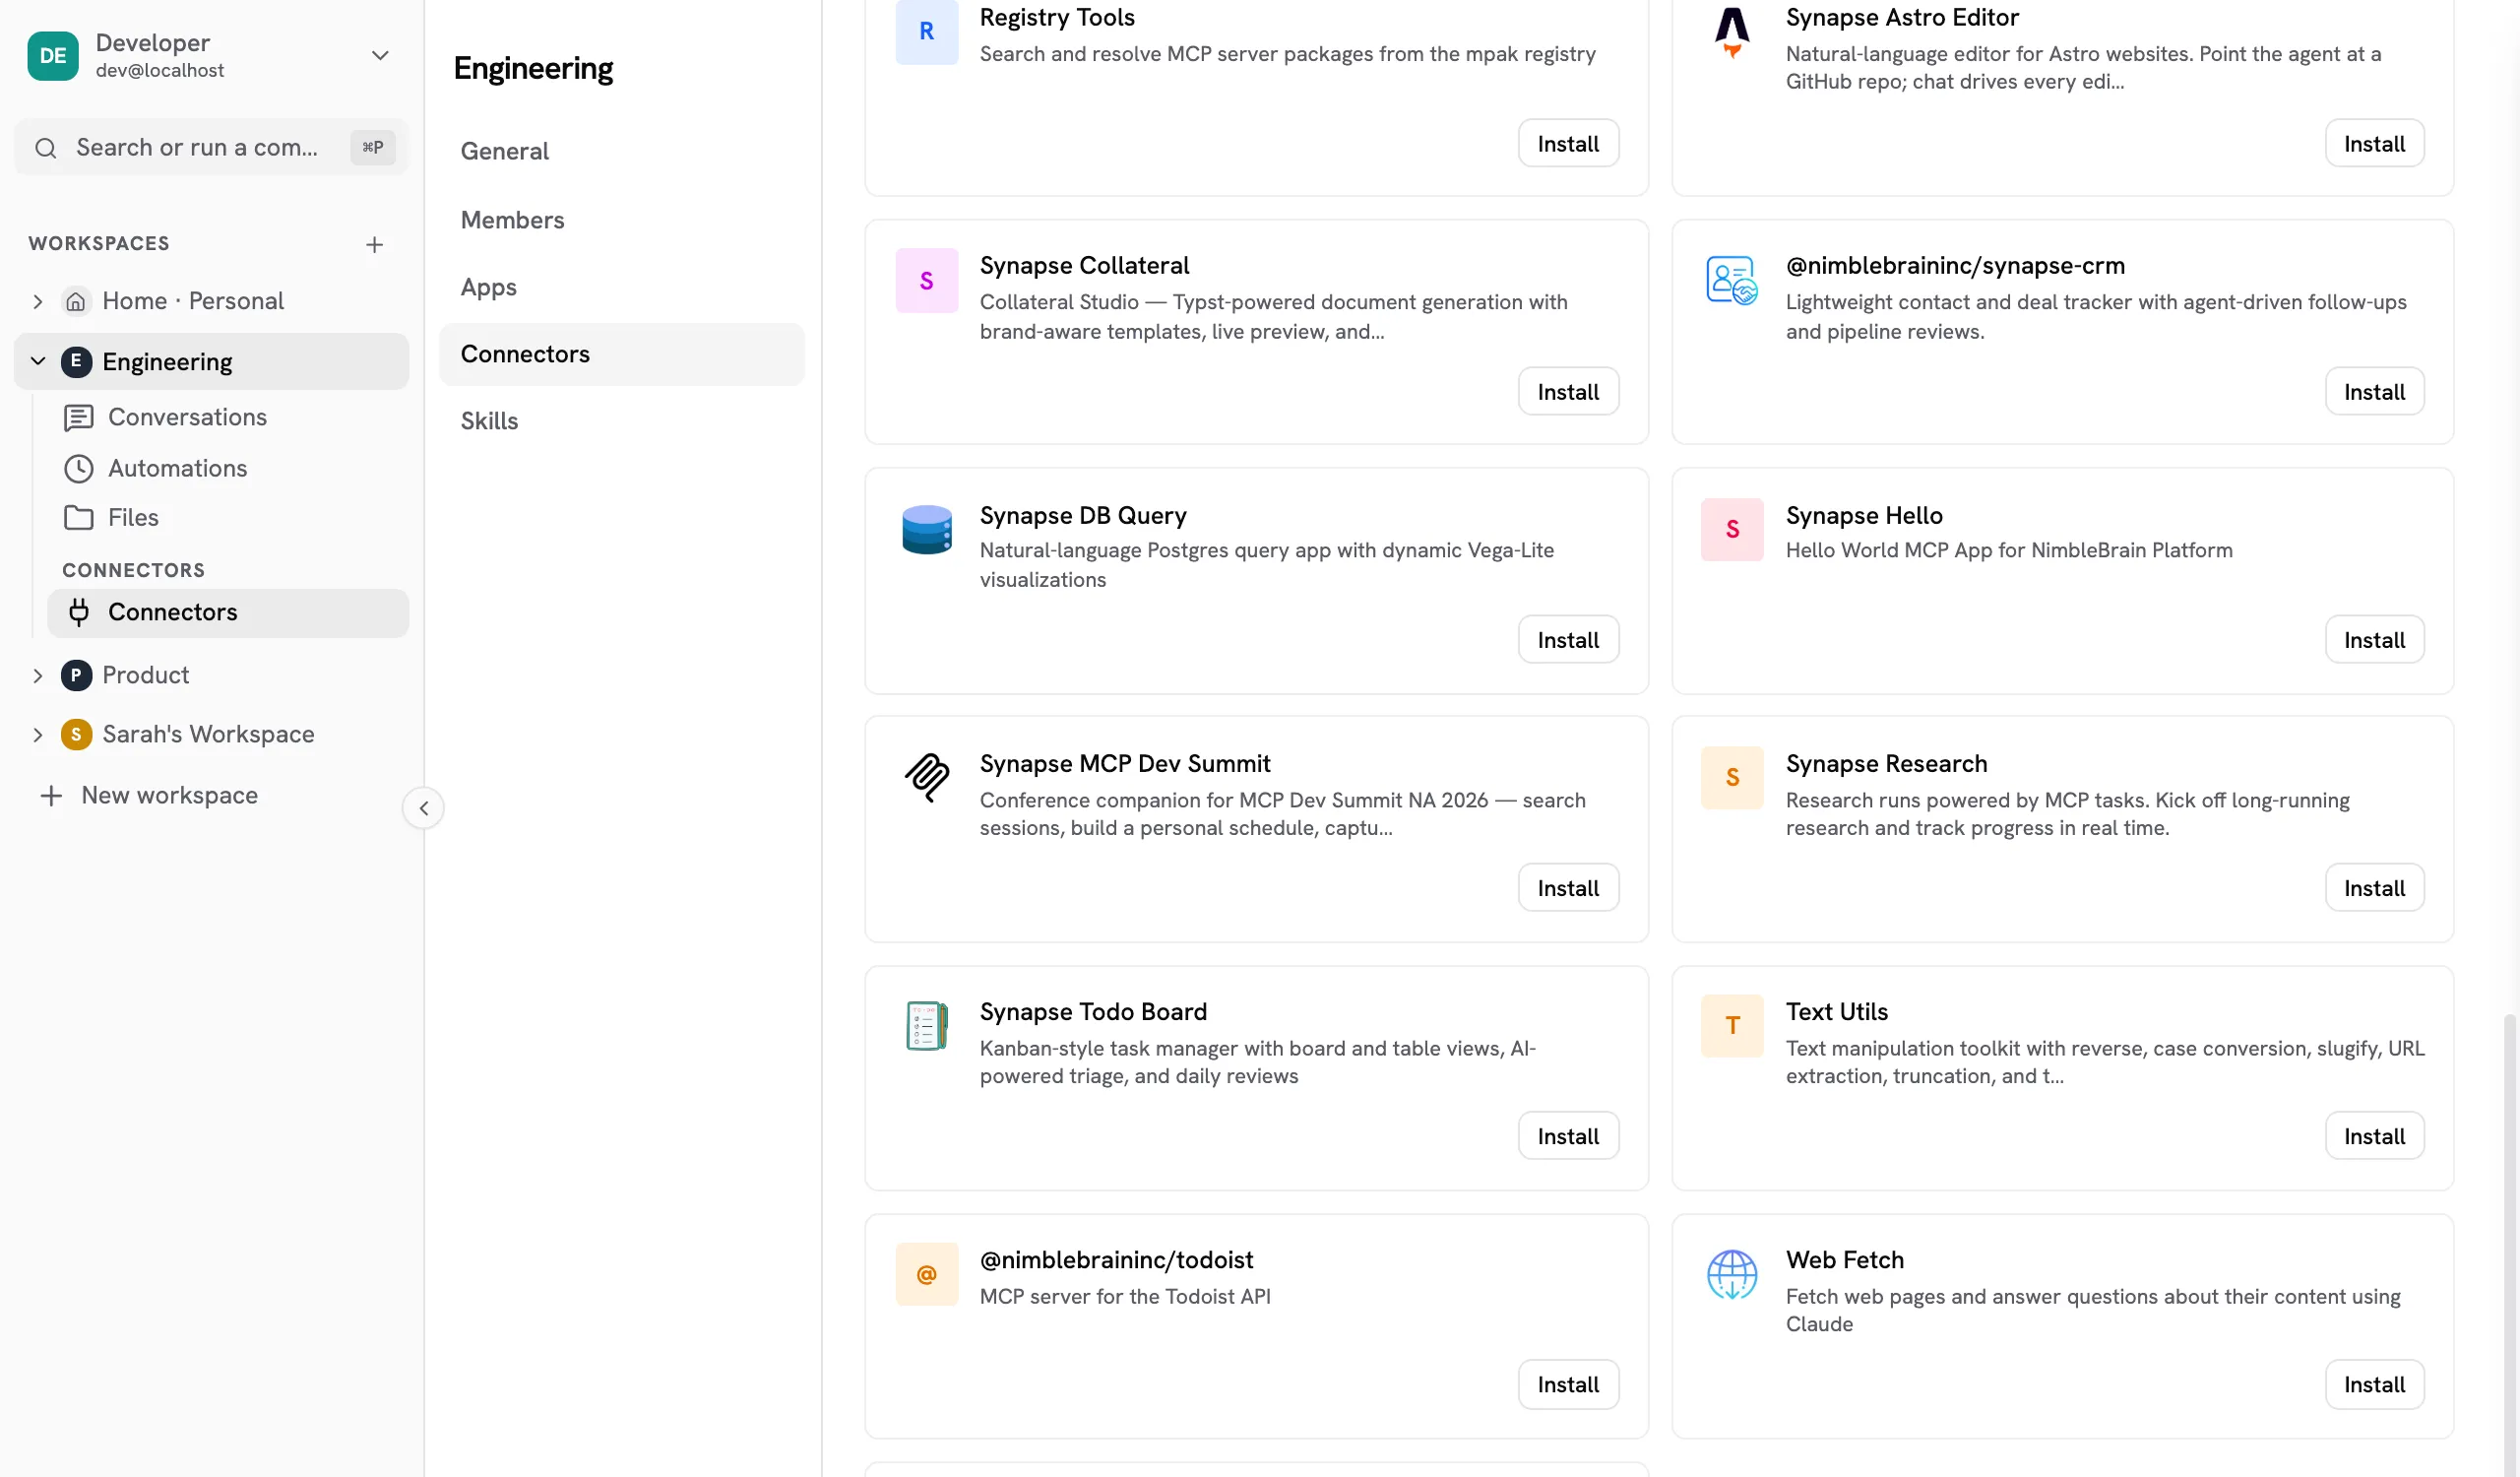Image resolution: width=2520 pixels, height=1477 pixels.
Task: Install Registry Tools
Action: 1568,143
